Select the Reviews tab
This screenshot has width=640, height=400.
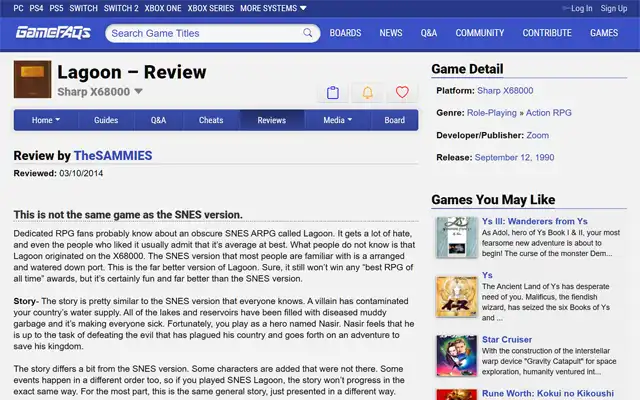click(x=271, y=120)
